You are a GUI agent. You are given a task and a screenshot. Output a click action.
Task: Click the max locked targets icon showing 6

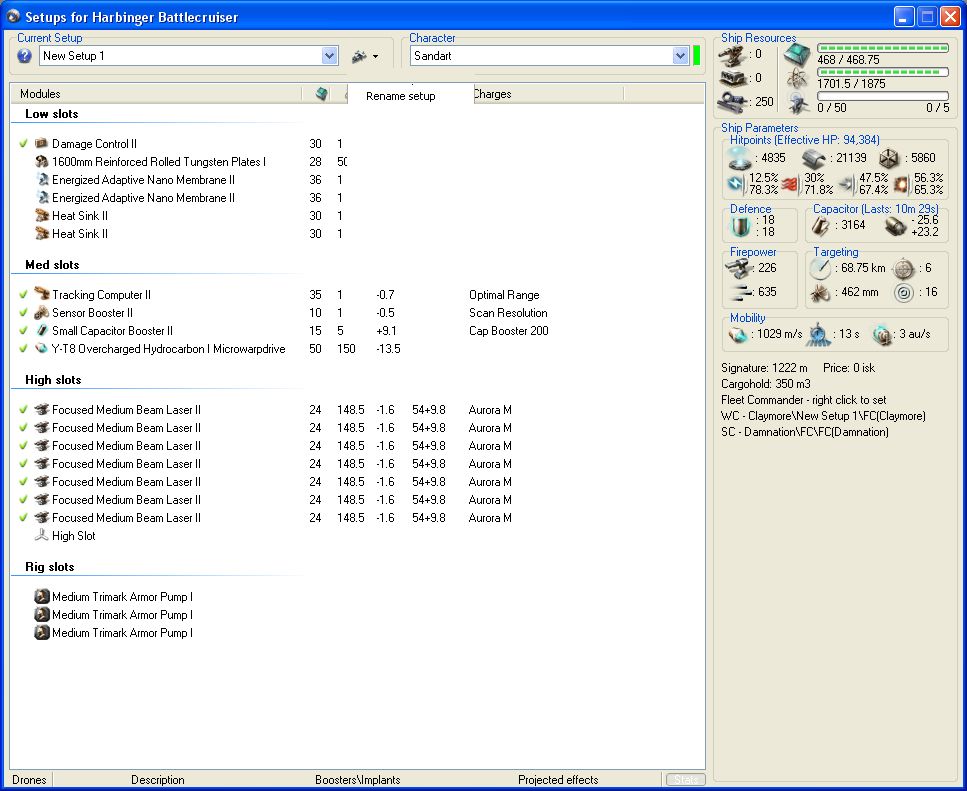pos(903,268)
